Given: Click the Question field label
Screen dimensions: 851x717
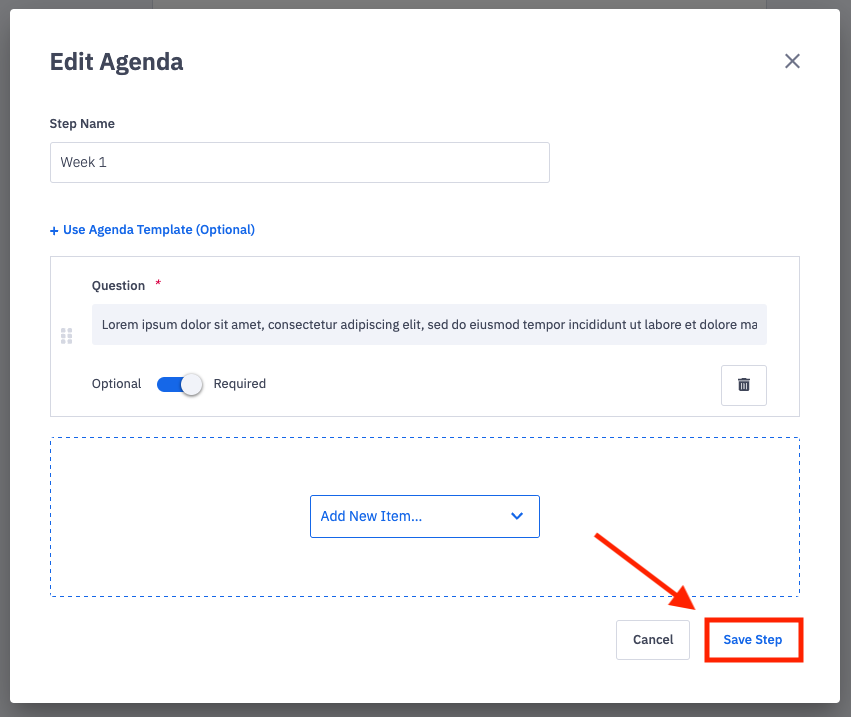Looking at the screenshot, I should click(x=118, y=286).
